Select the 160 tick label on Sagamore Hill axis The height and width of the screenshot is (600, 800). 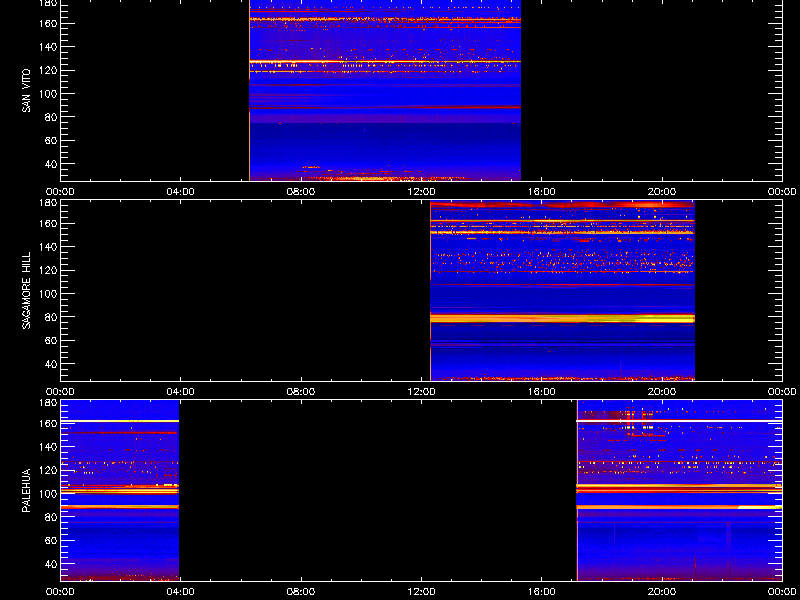click(49, 223)
